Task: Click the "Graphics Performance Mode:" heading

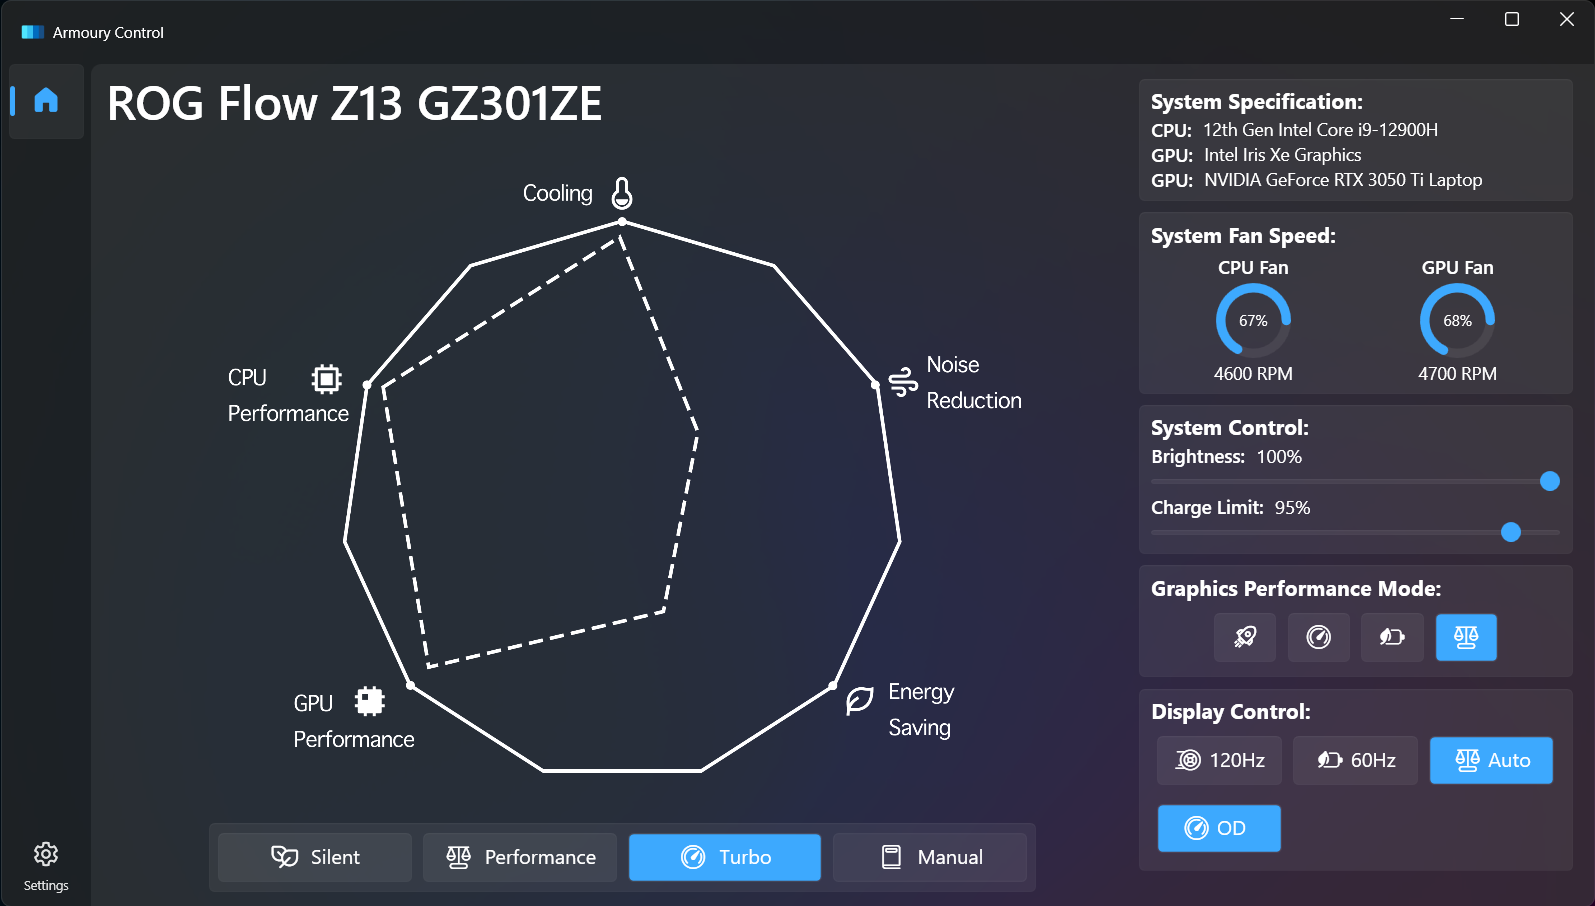Action: pyautogui.click(x=1296, y=589)
